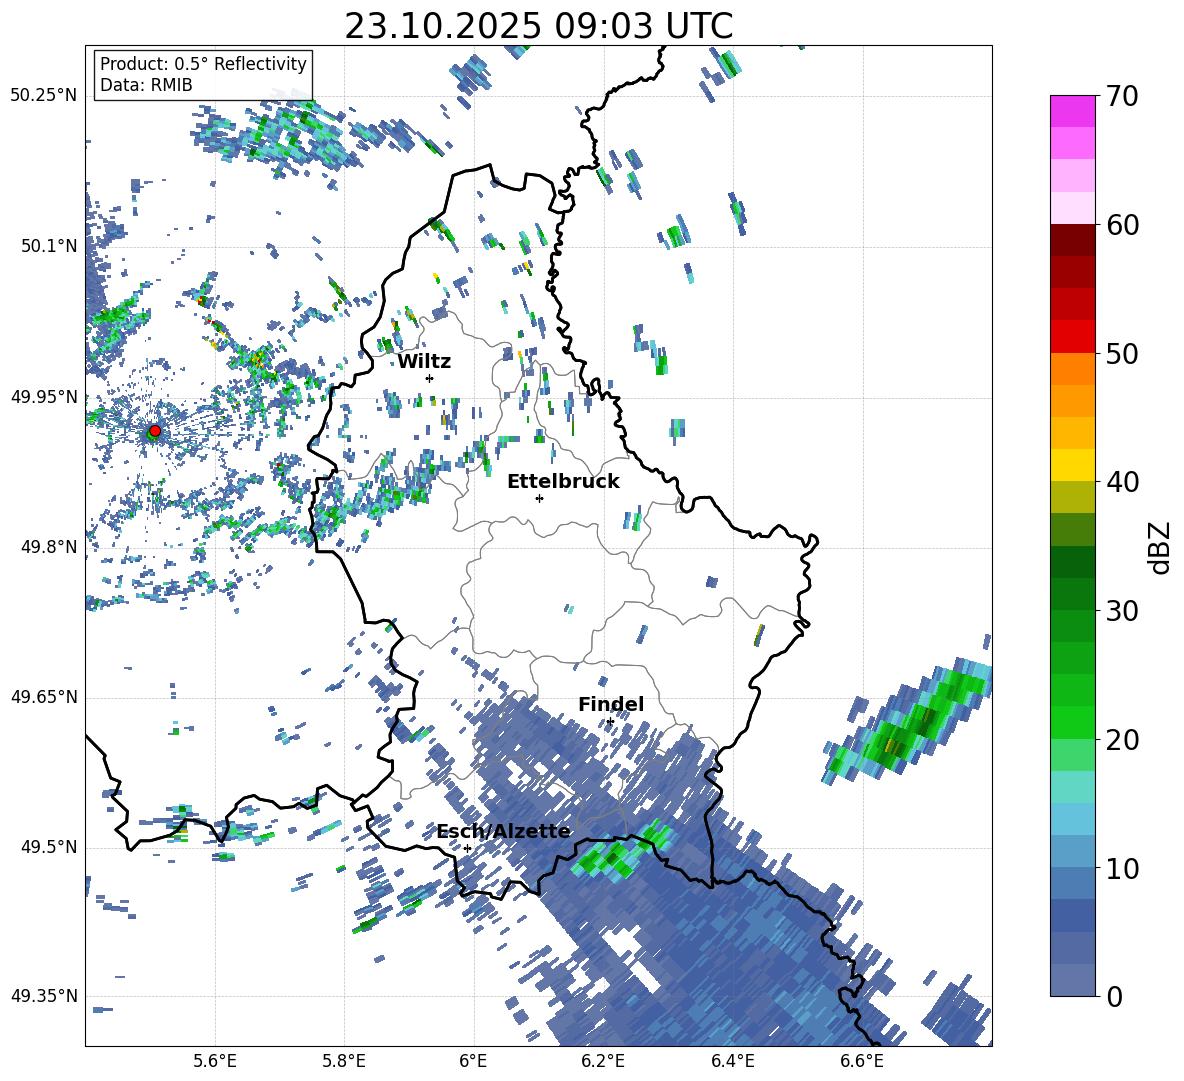Click the Wiltz location cross marker

coord(429,378)
